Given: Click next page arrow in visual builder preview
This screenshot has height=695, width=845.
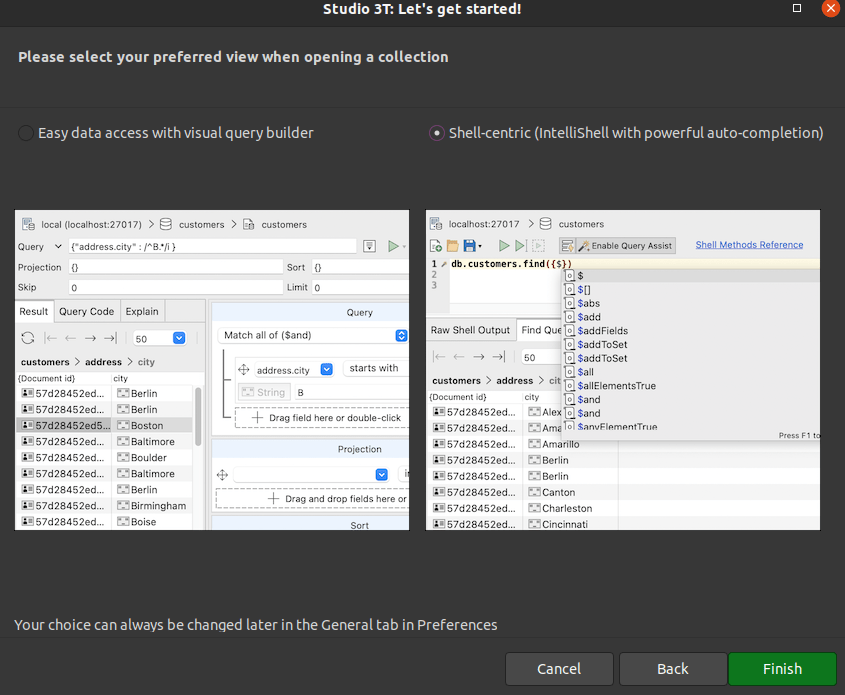Looking at the screenshot, I should [x=90, y=338].
